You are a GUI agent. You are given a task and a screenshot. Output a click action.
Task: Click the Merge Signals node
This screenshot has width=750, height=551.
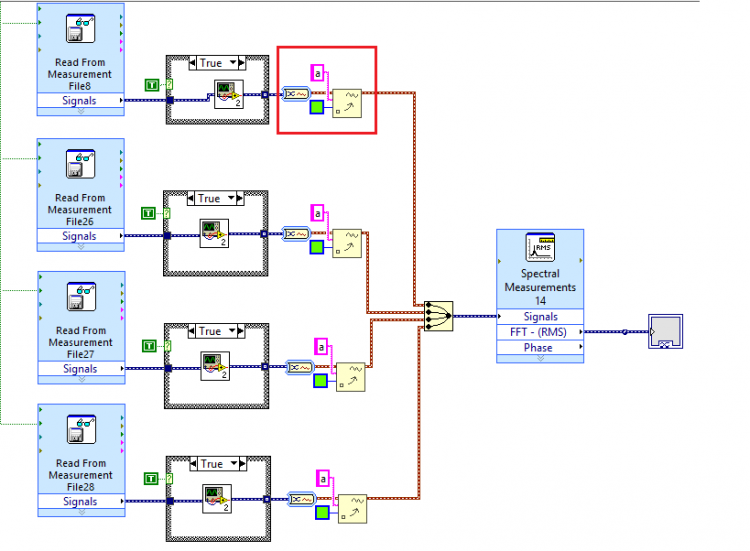438,316
